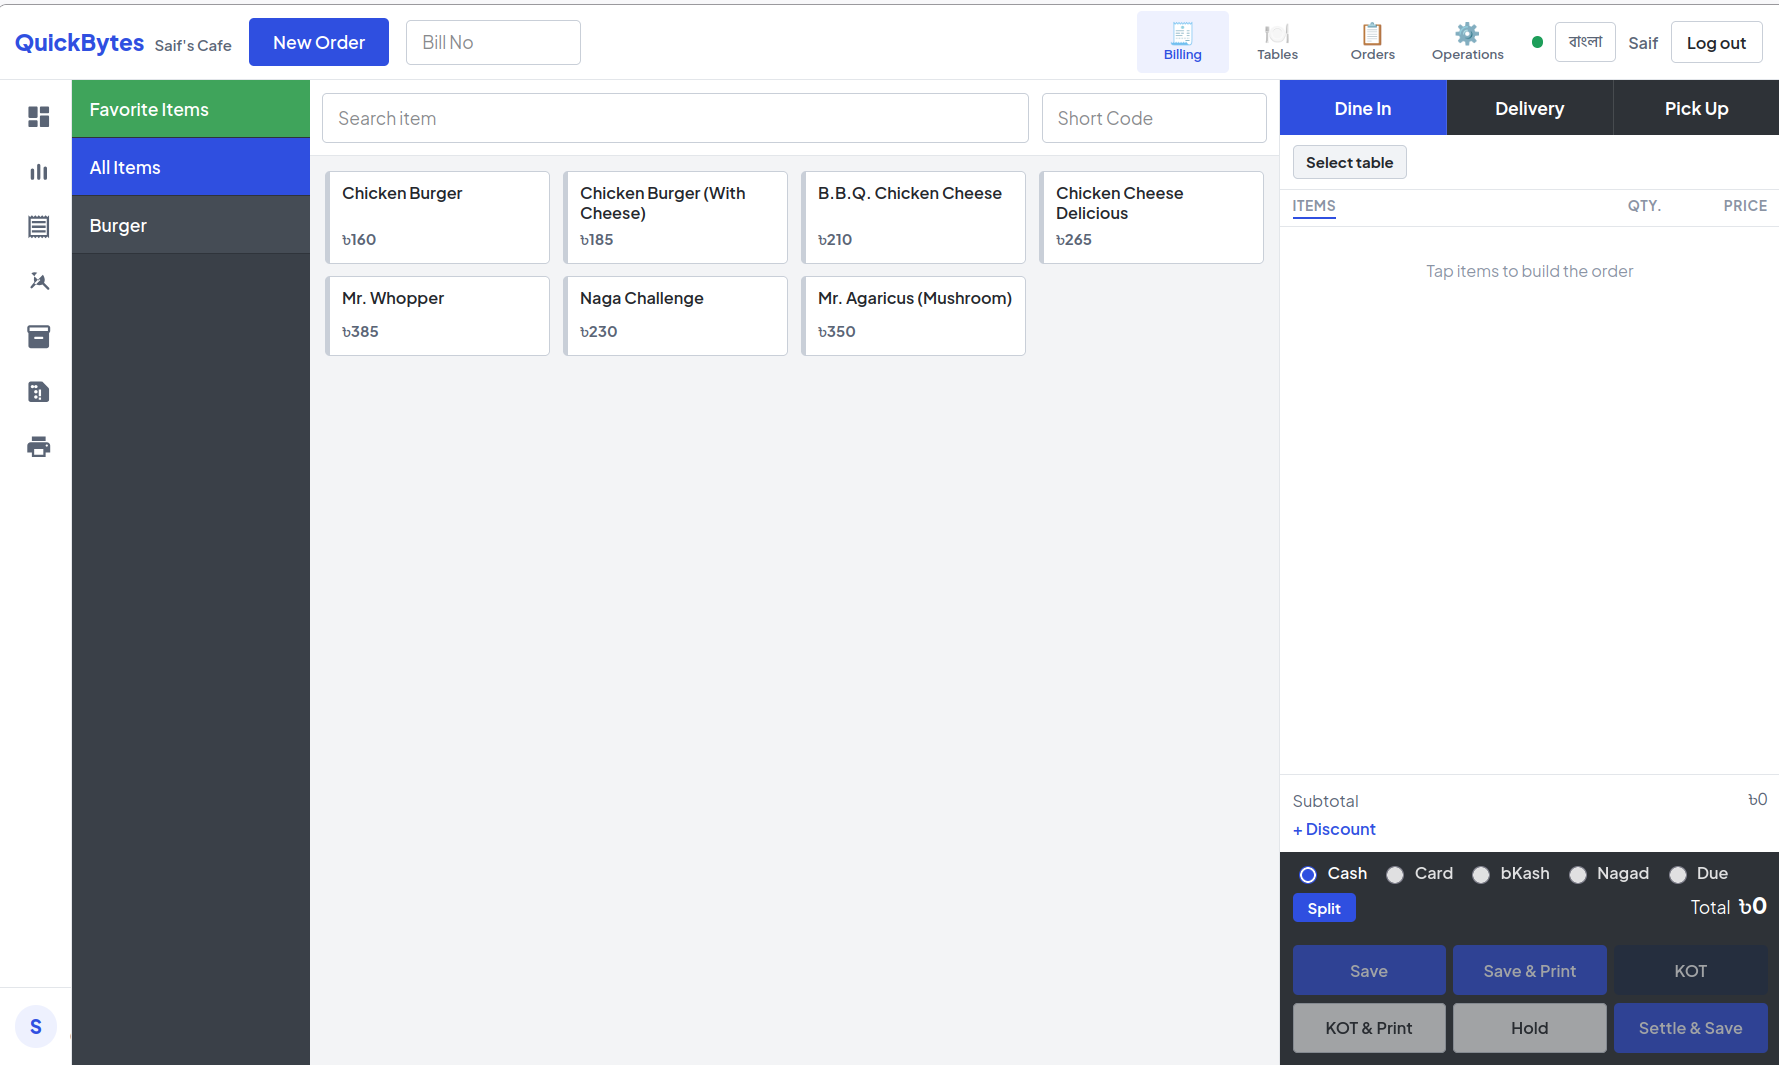The image size is (1779, 1065).
Task: Add B.B.Q. Chicken Cheese item
Action: 913,217
